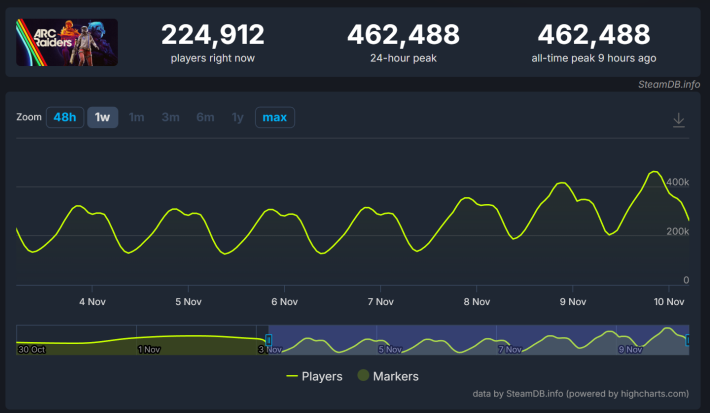Click the navigator area near 1 Nov
The height and width of the screenshot is (413, 710).
tap(150, 340)
